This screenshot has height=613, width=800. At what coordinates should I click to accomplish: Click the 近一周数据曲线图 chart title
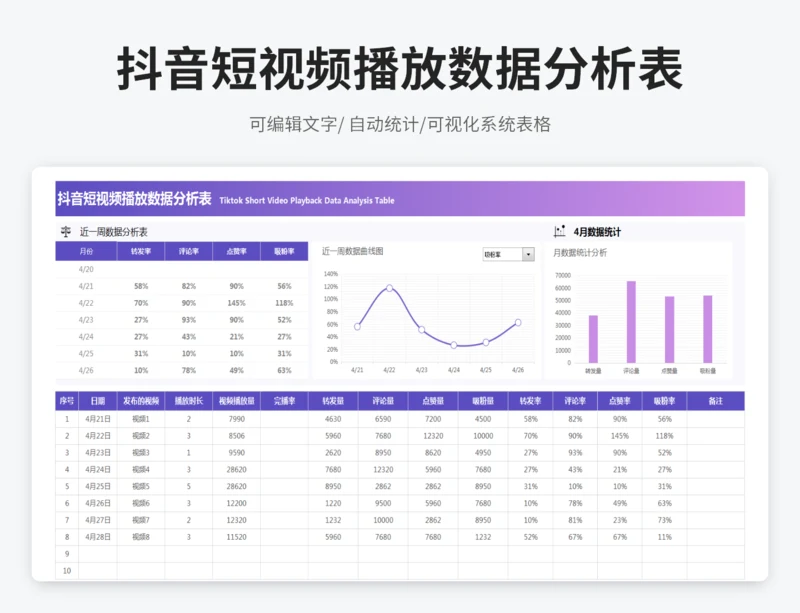pos(353,251)
